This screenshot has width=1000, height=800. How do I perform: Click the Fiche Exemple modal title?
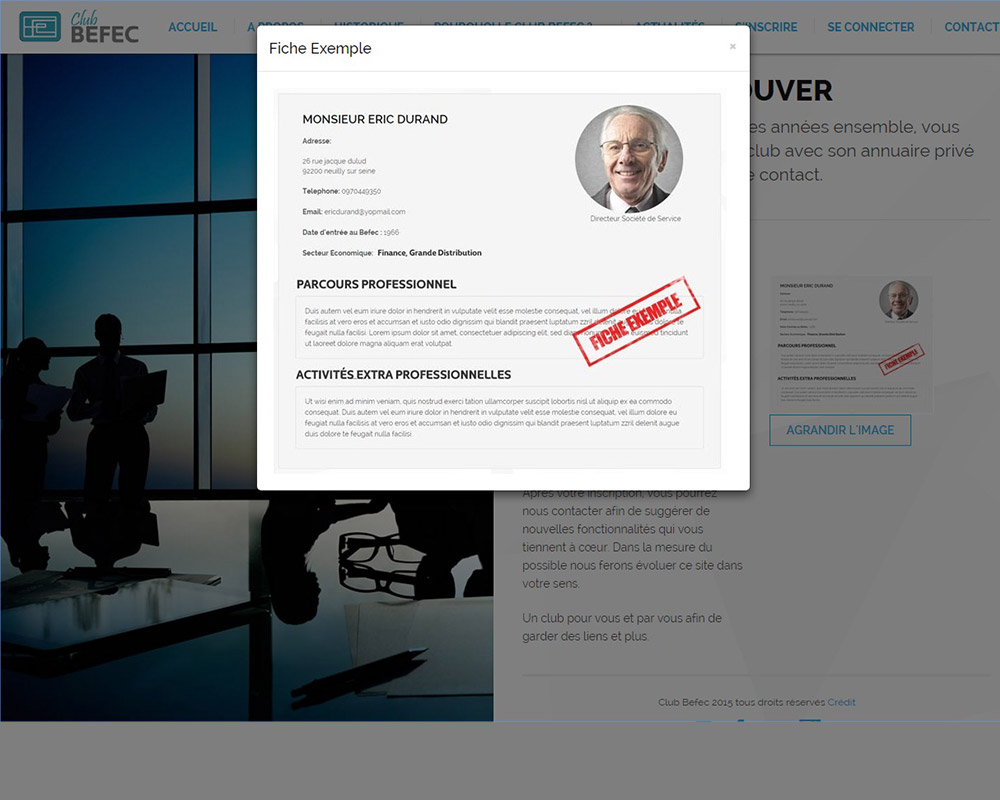[x=320, y=48]
